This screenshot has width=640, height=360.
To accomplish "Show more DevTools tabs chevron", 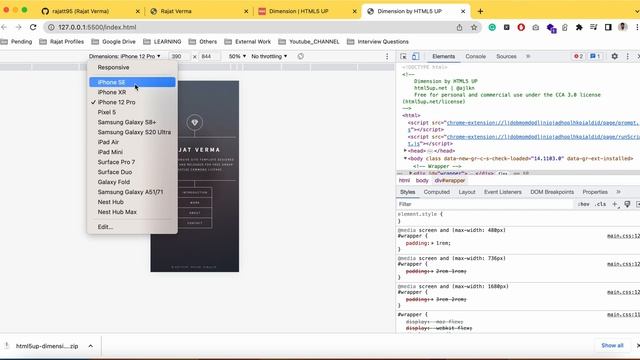I will click(x=528, y=56).
